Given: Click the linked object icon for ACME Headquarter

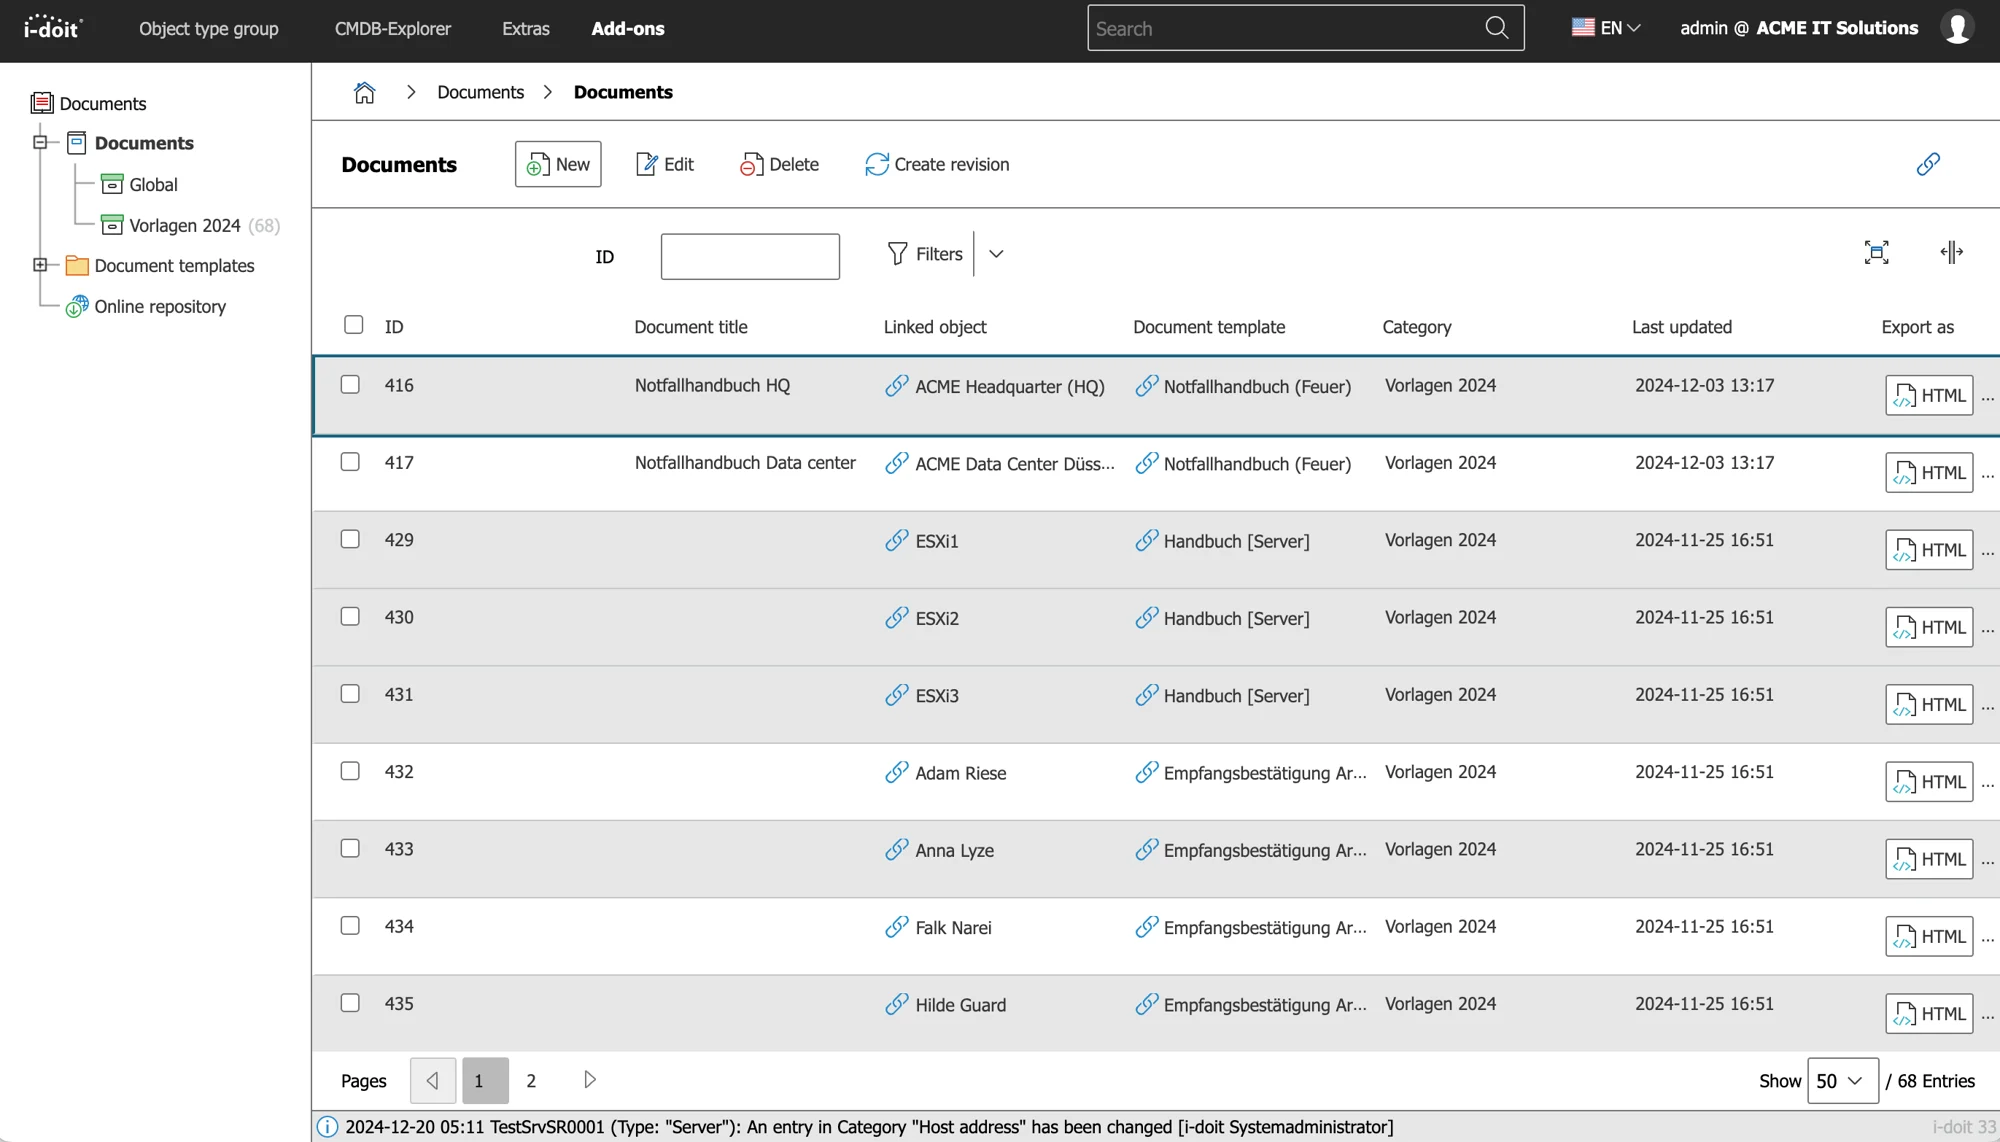Looking at the screenshot, I should tap(894, 386).
